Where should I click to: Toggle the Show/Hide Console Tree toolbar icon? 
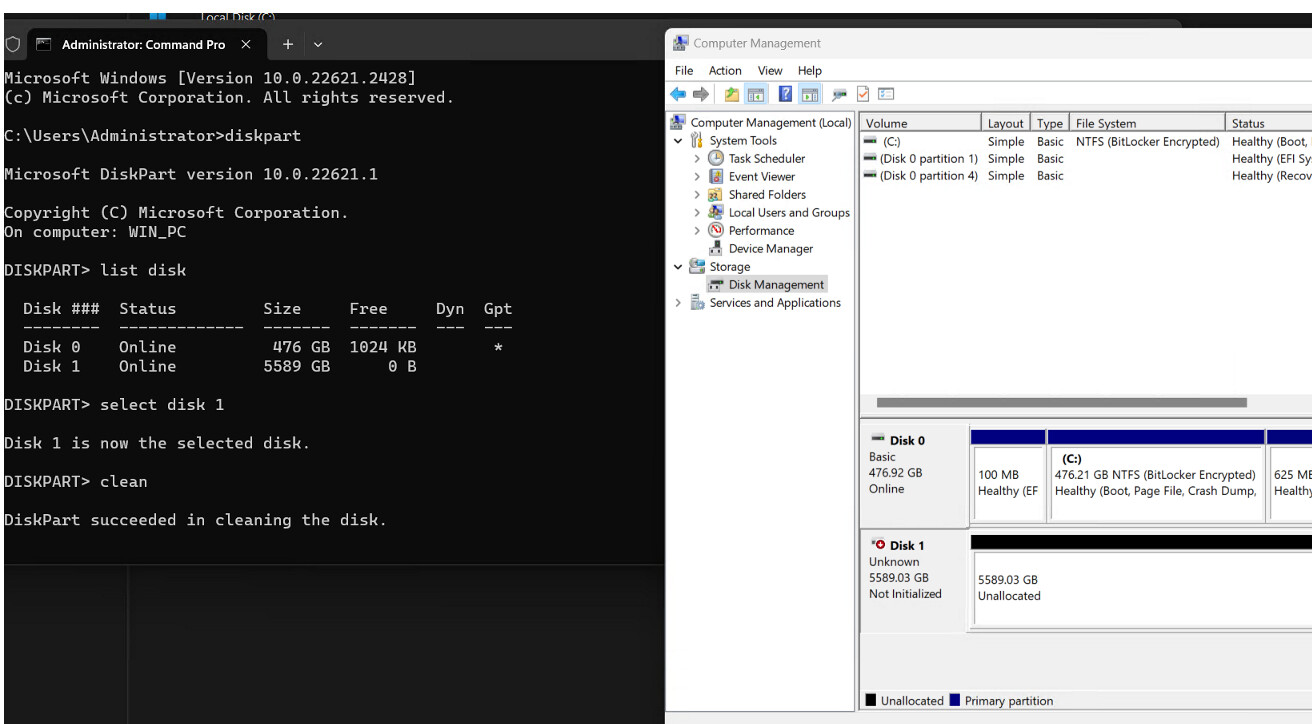tap(756, 94)
